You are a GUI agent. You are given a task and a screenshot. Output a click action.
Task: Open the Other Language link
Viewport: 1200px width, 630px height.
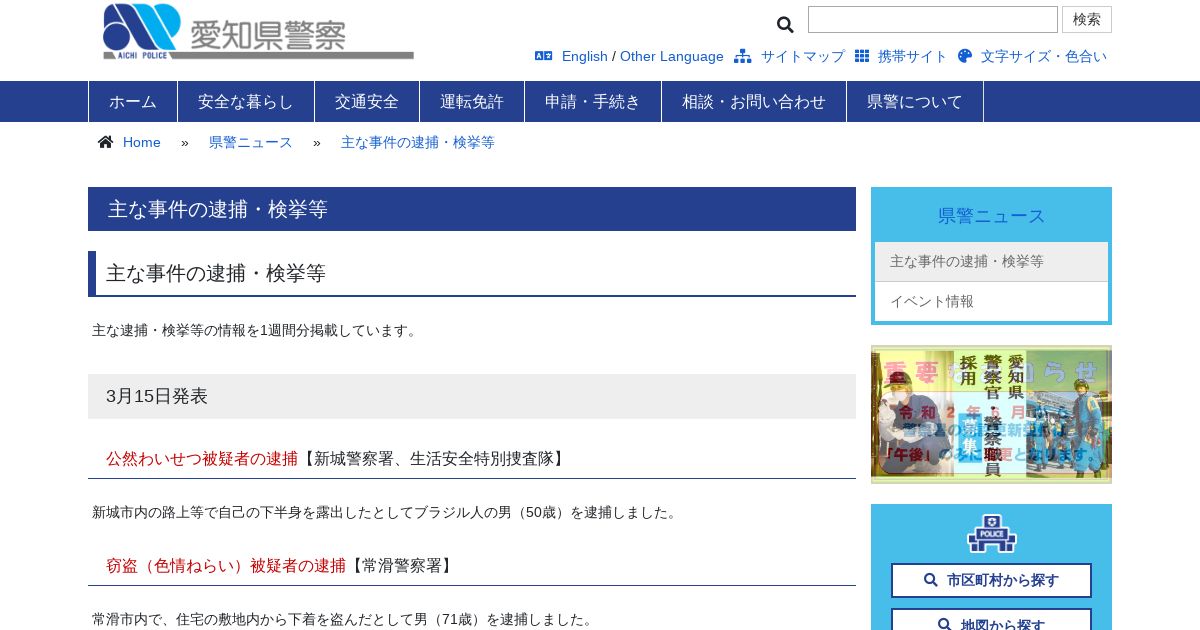point(672,56)
